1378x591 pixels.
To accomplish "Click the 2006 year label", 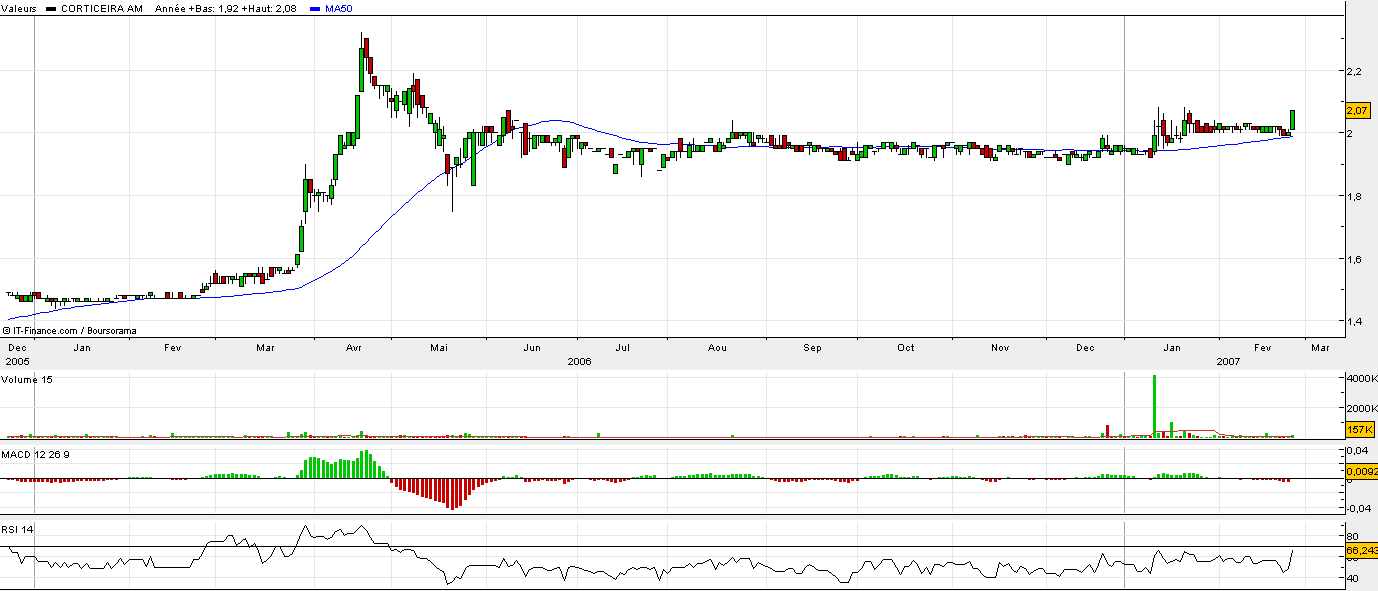I will pyautogui.click(x=580, y=361).
